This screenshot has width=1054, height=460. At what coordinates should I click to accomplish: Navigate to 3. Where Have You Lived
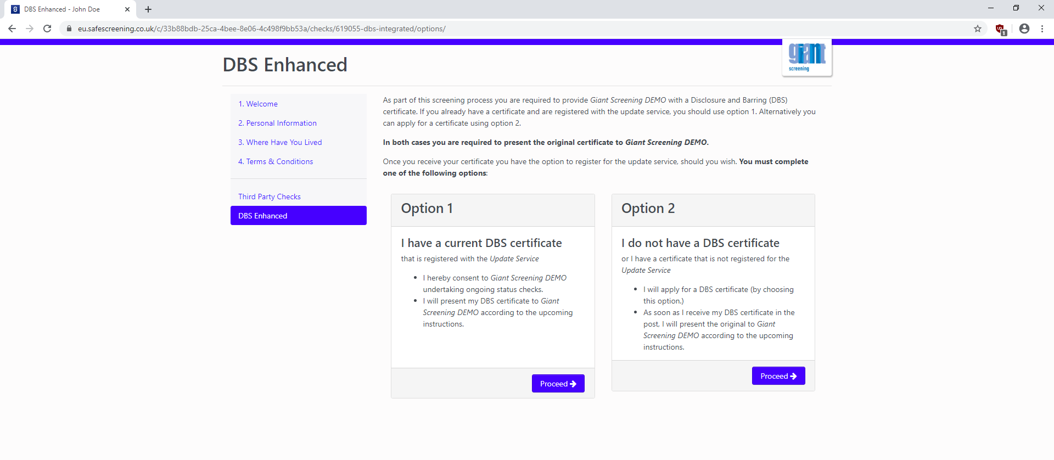[x=280, y=142]
